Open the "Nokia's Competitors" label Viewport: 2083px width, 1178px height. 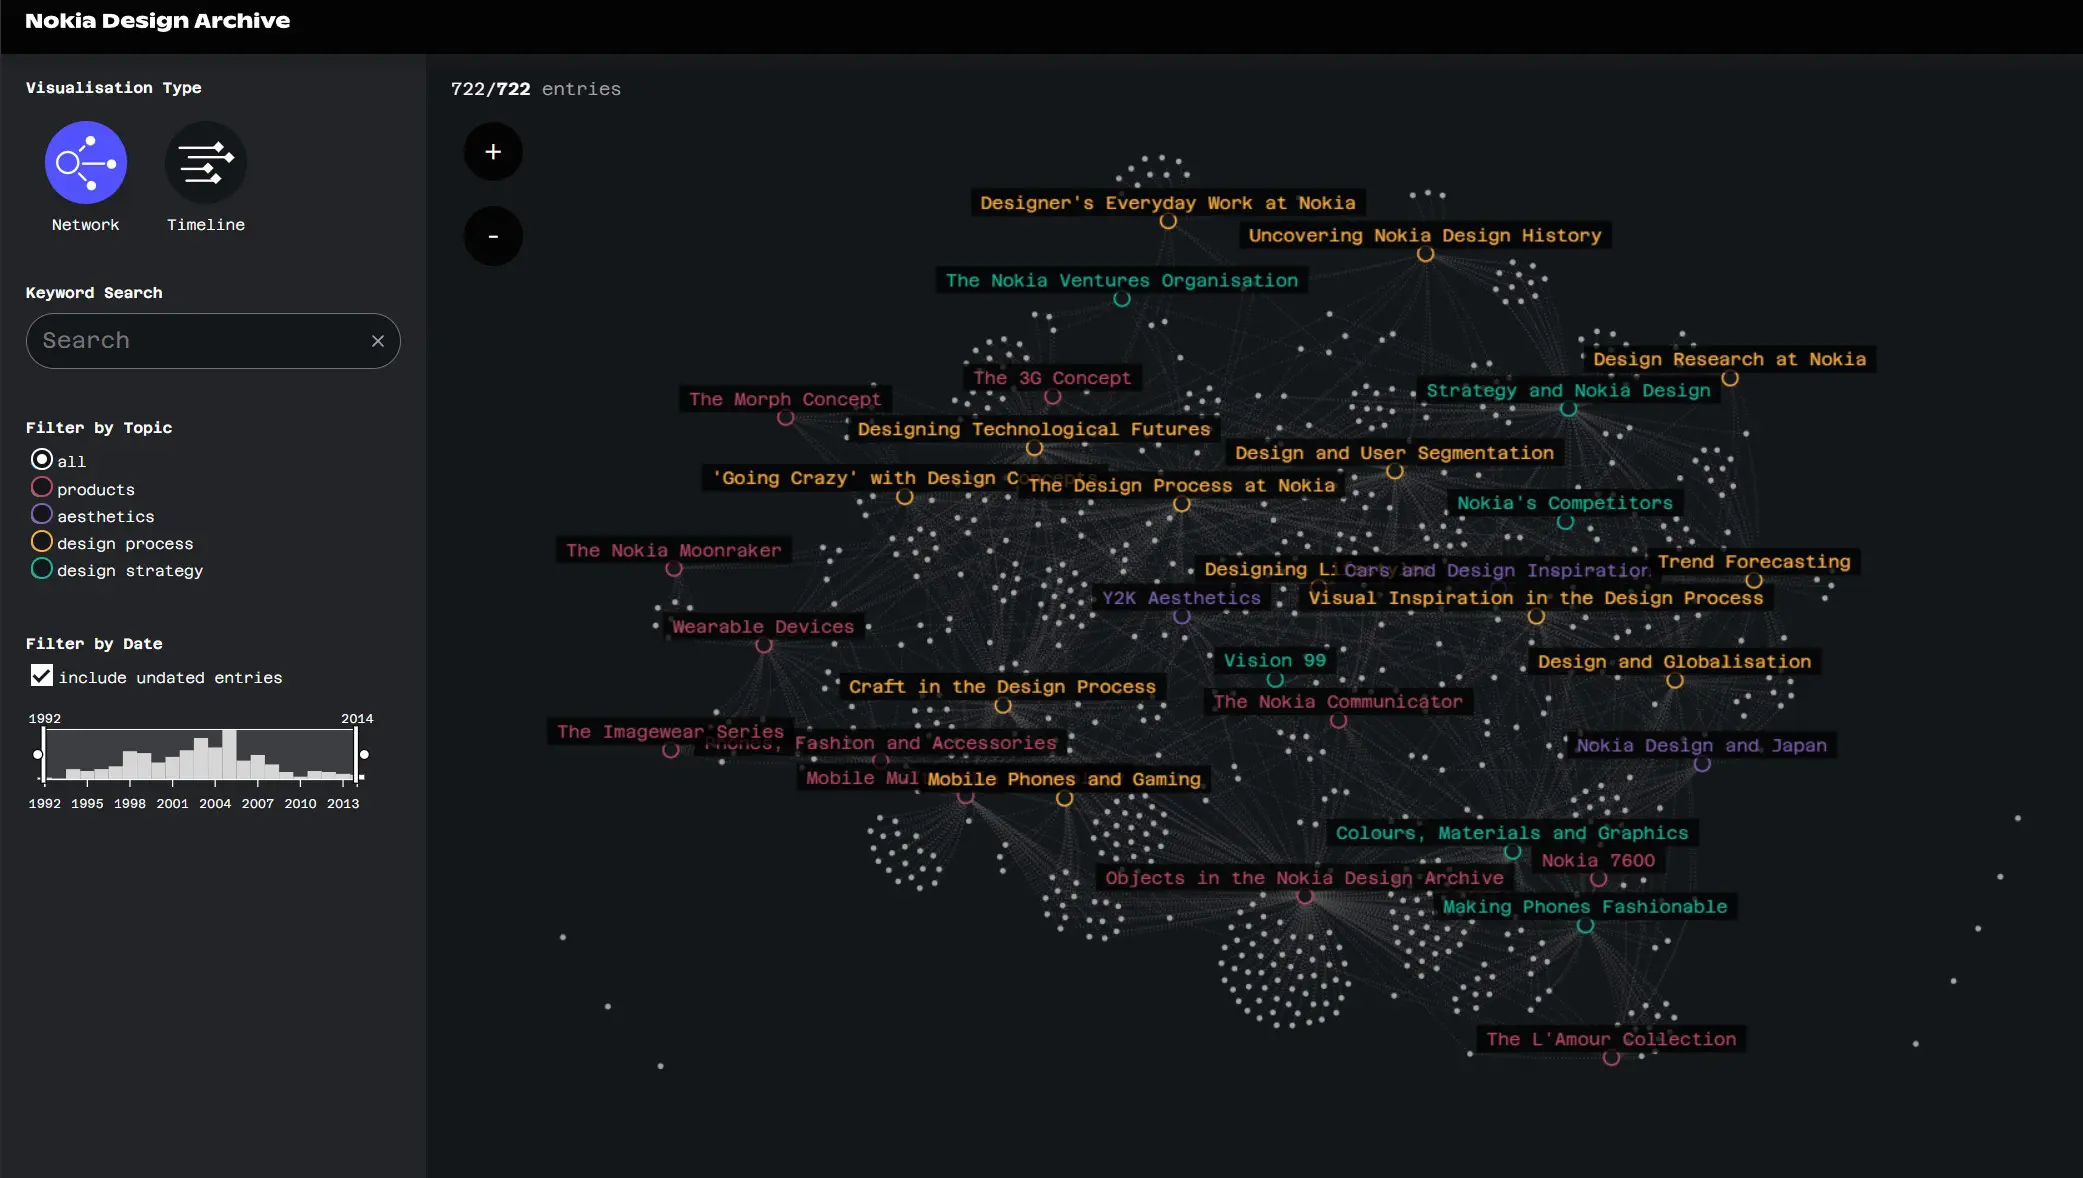click(1565, 503)
